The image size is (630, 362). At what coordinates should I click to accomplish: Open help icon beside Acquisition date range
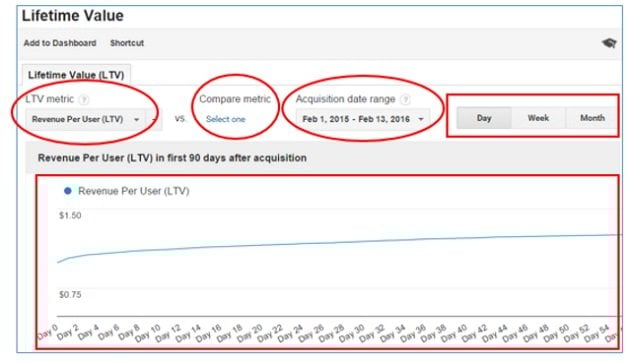[x=405, y=99]
